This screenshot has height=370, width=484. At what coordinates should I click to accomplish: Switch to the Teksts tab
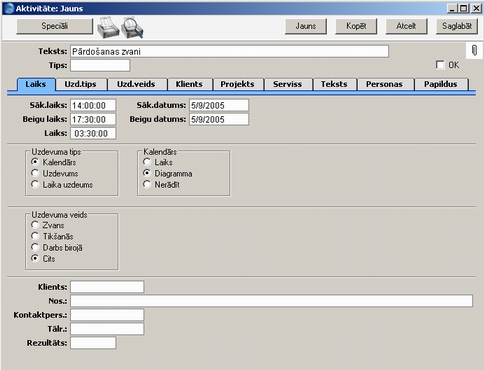(334, 84)
